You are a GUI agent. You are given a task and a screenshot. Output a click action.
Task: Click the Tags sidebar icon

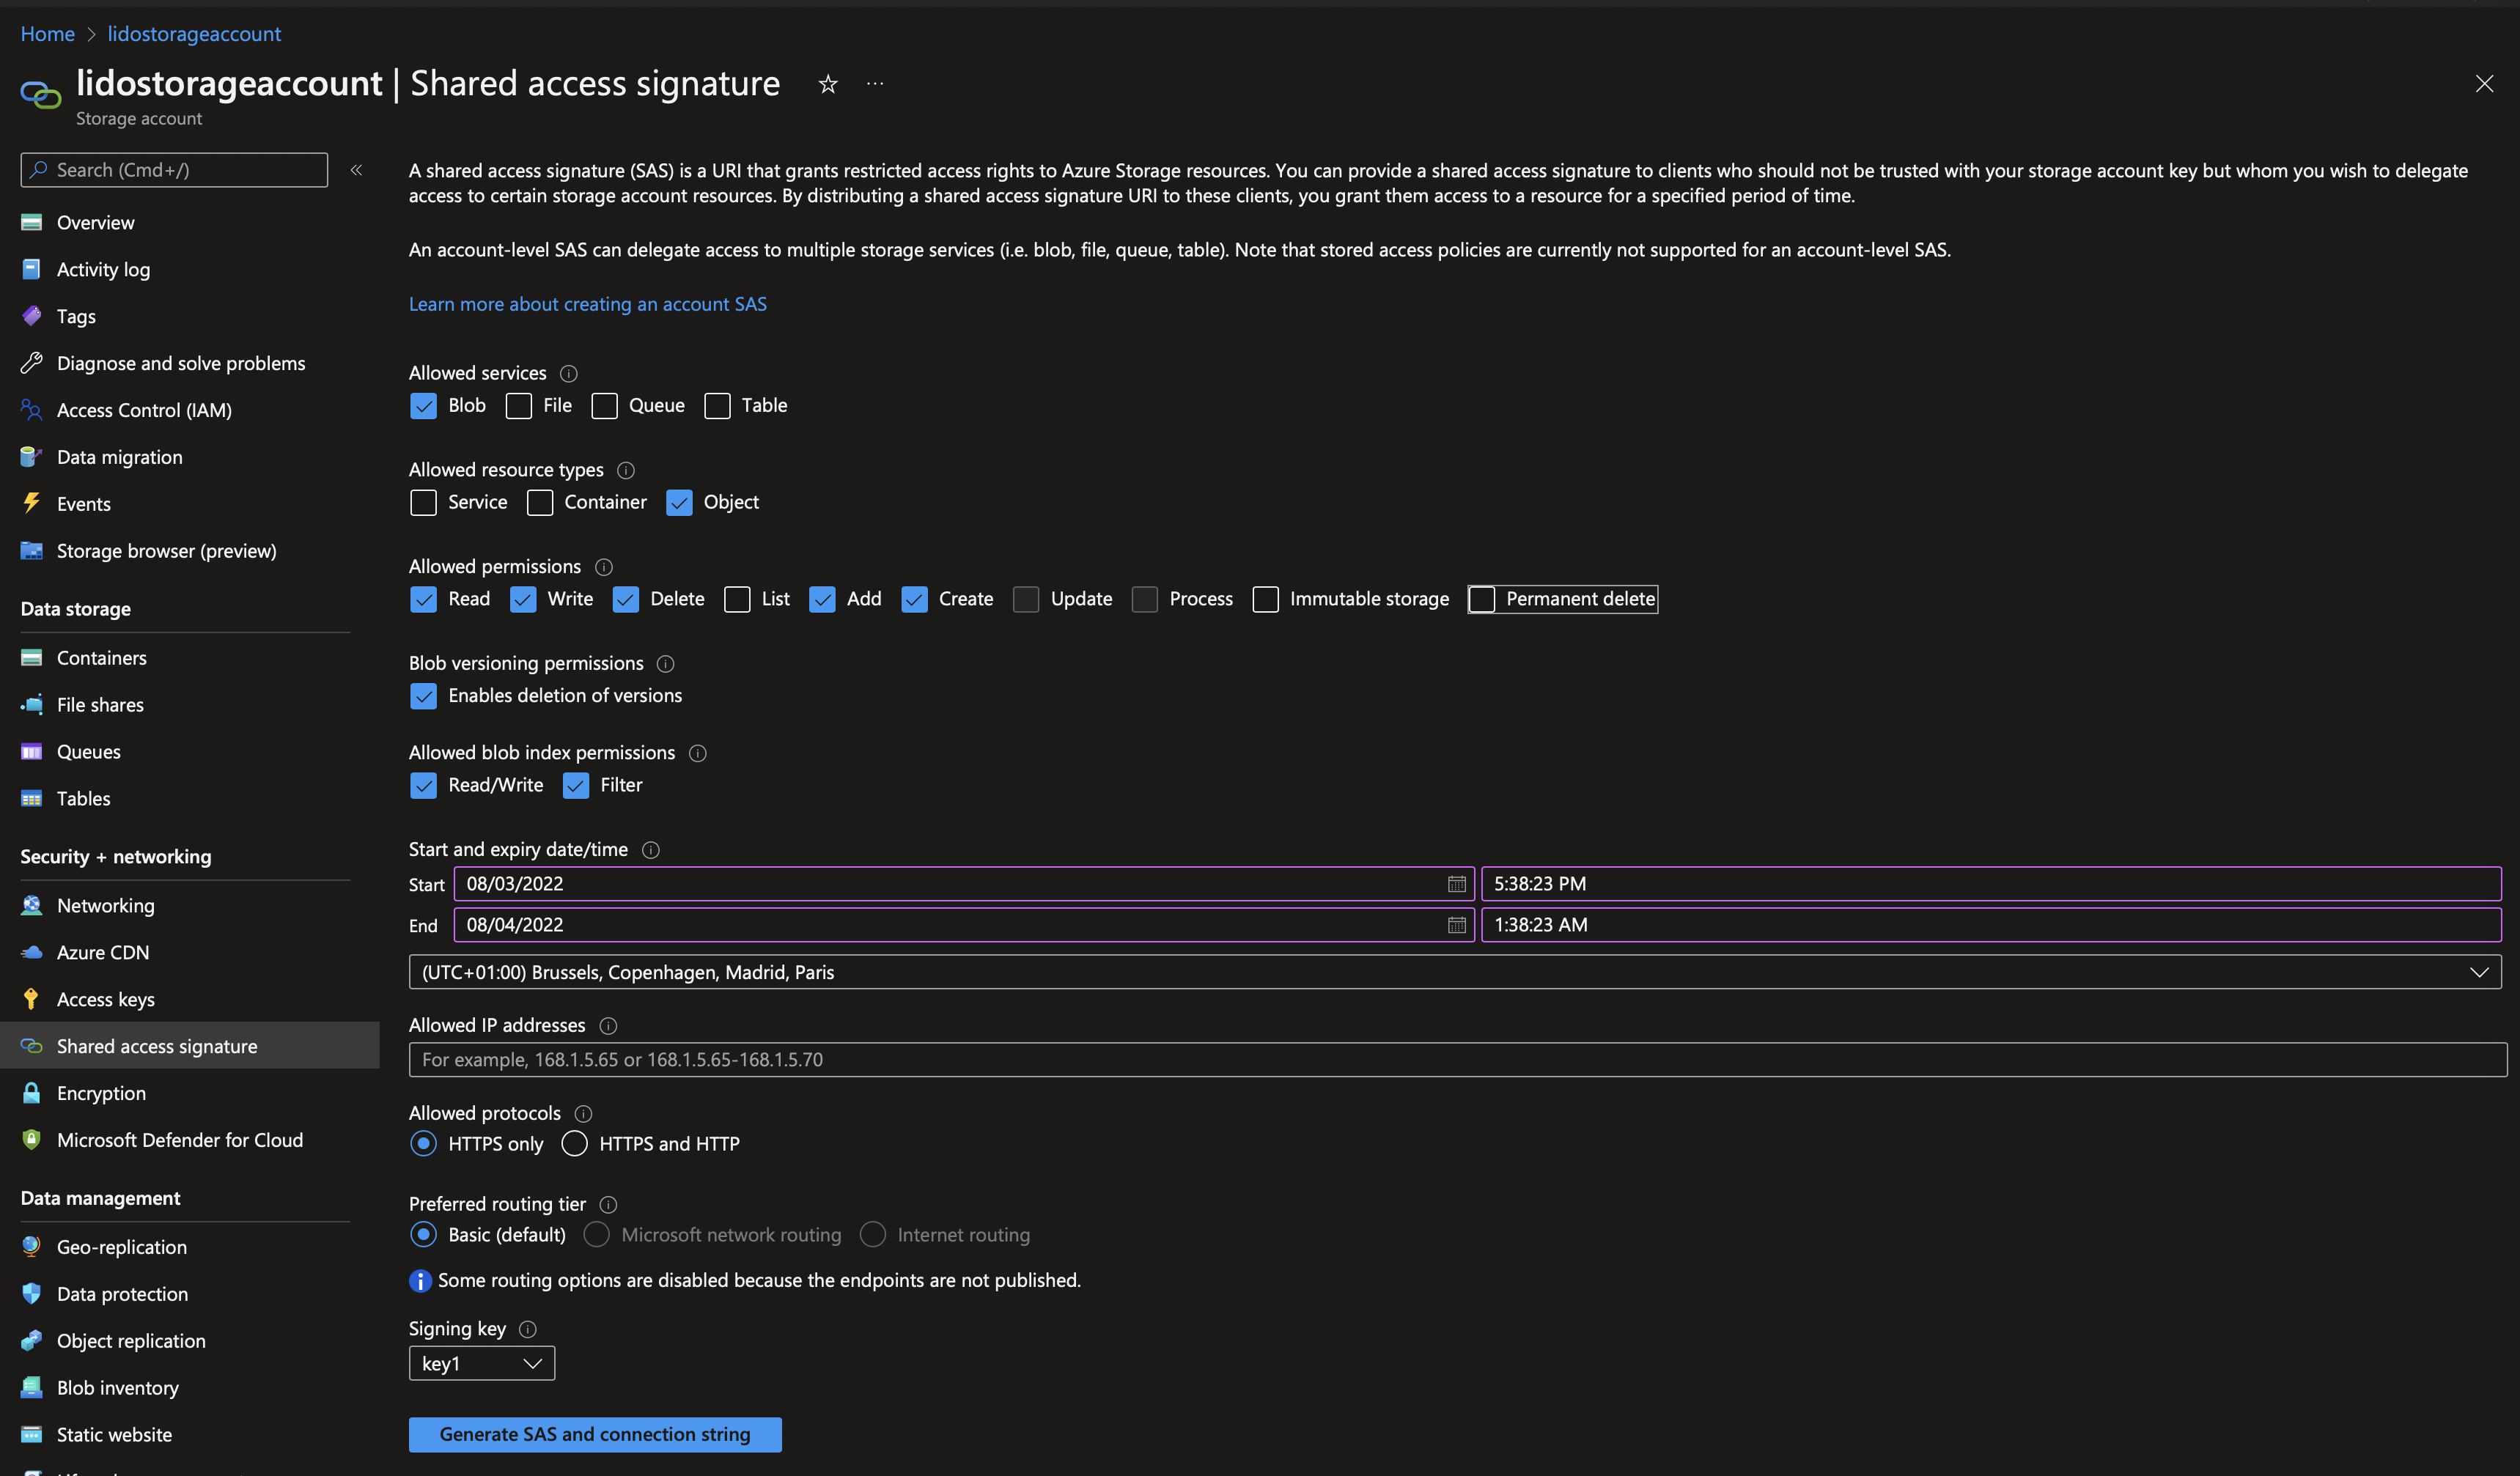click(x=32, y=317)
